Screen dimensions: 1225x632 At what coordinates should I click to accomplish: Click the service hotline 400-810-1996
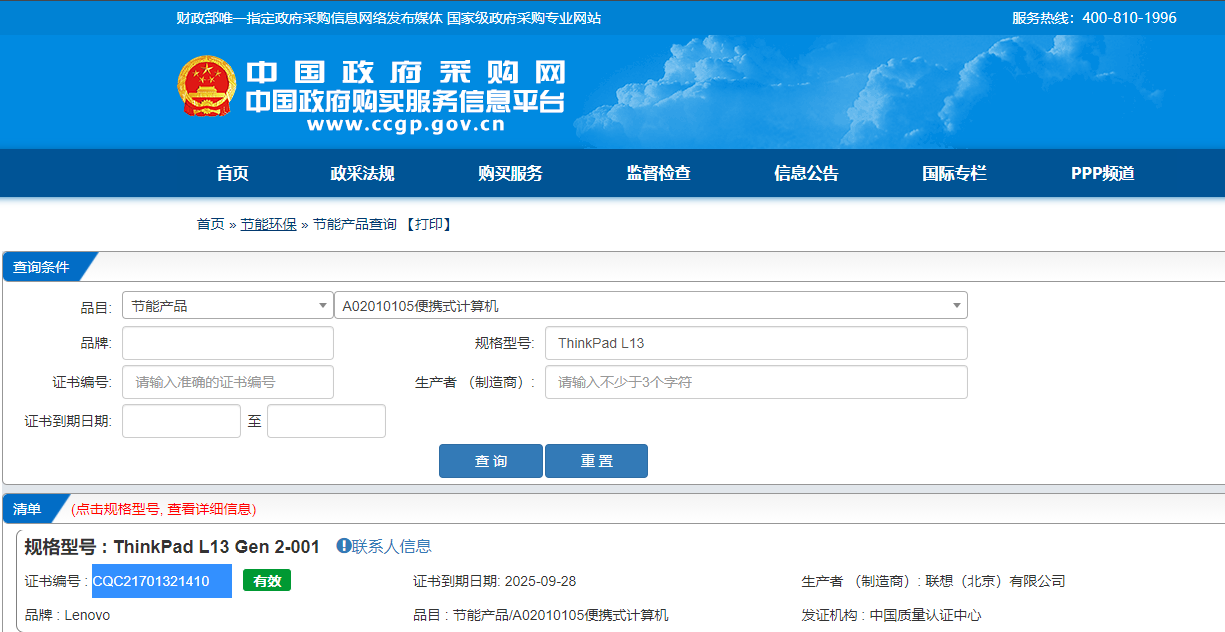(x=1129, y=18)
